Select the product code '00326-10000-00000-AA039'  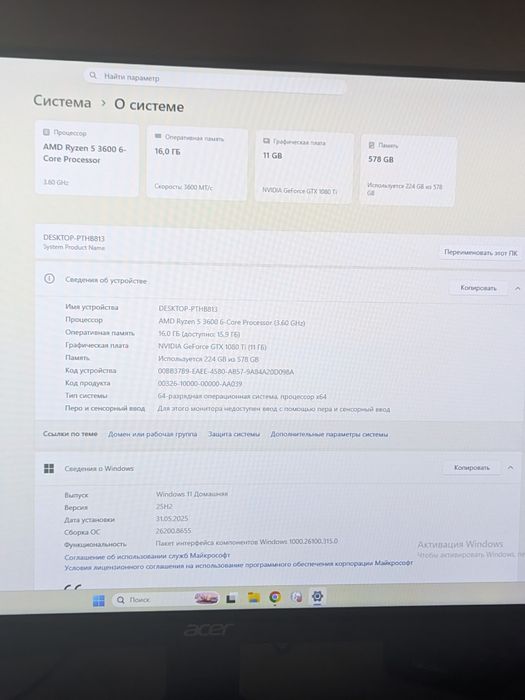pos(200,383)
